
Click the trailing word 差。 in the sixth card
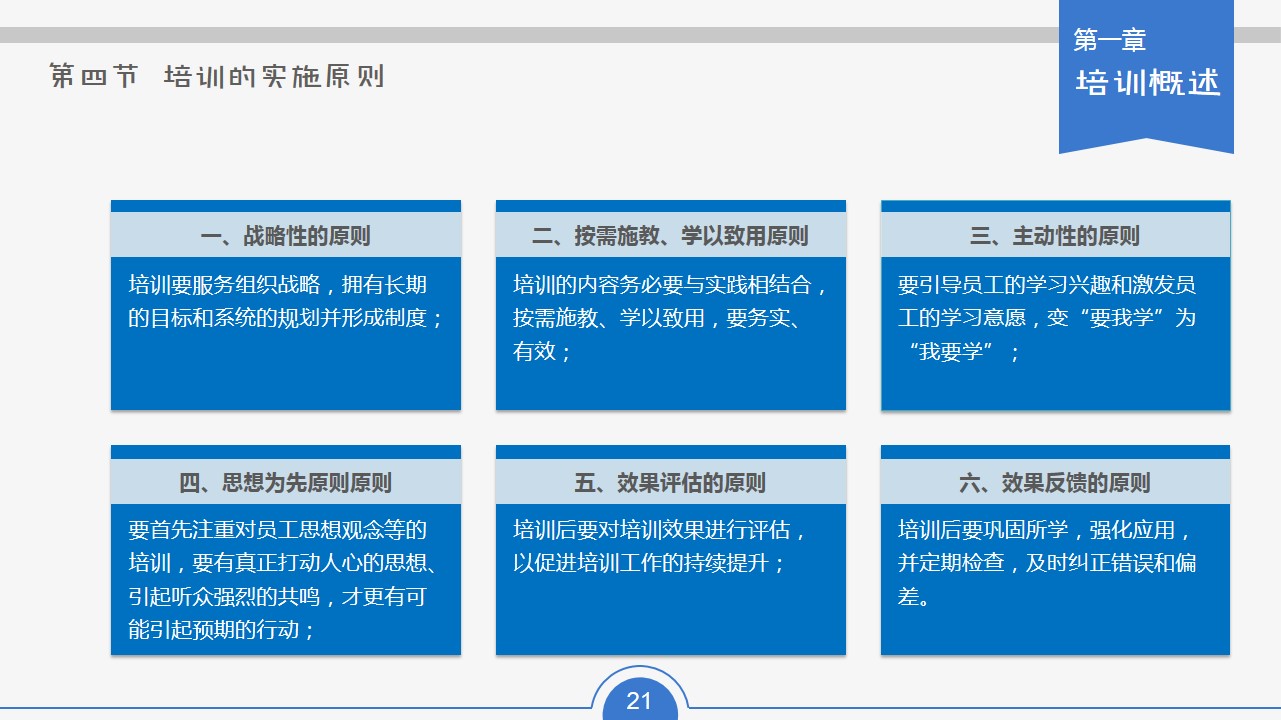(914, 598)
